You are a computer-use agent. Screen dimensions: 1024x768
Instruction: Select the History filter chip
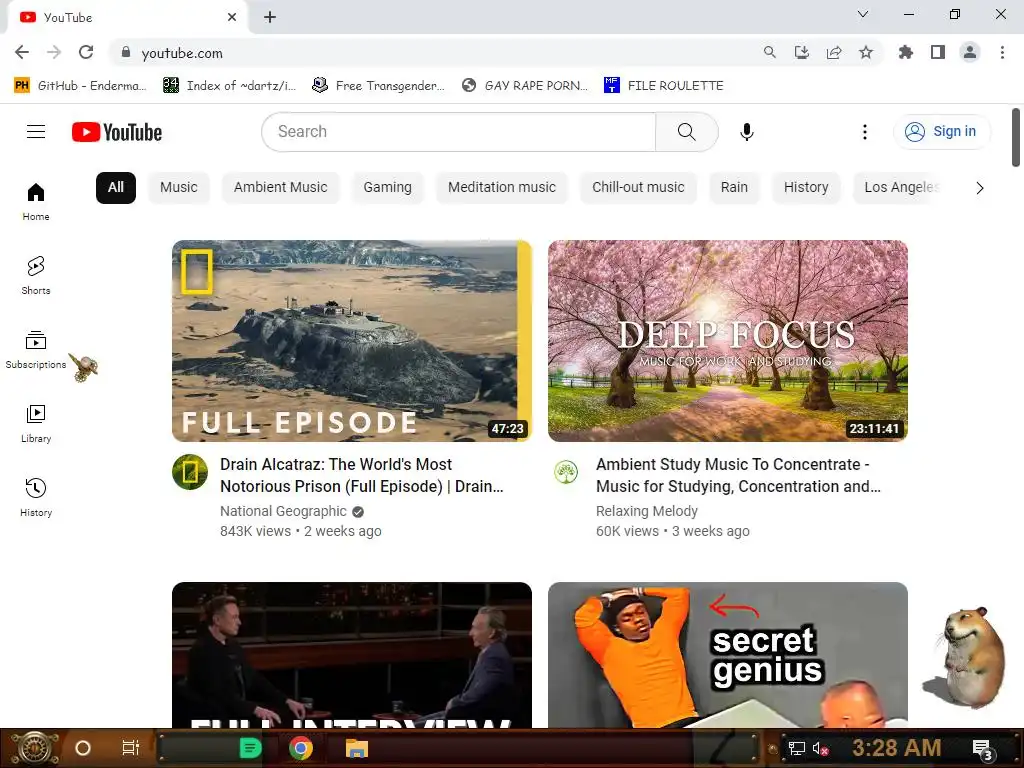(x=806, y=187)
